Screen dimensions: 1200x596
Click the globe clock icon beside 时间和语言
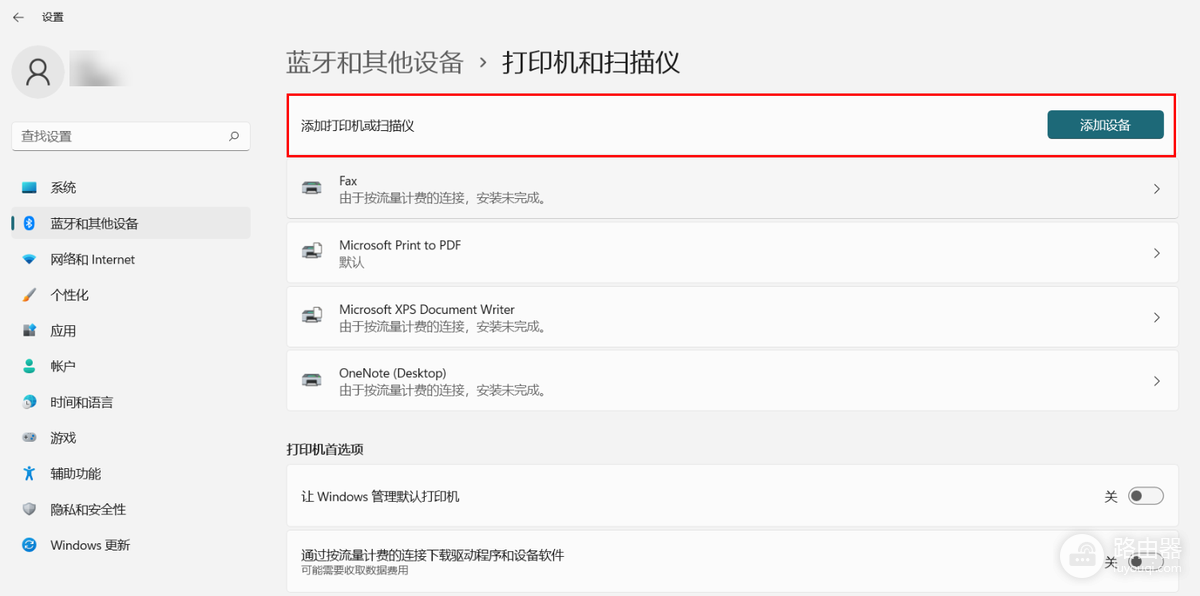pos(29,402)
